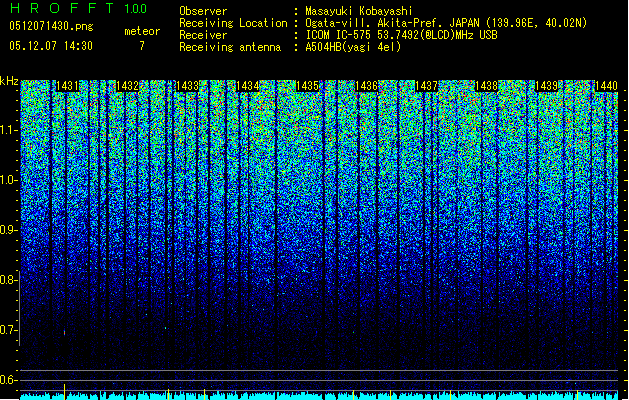The width and height of the screenshot is (629, 400).
Task: Click the 1439 time marker
Action: [x=546, y=86]
